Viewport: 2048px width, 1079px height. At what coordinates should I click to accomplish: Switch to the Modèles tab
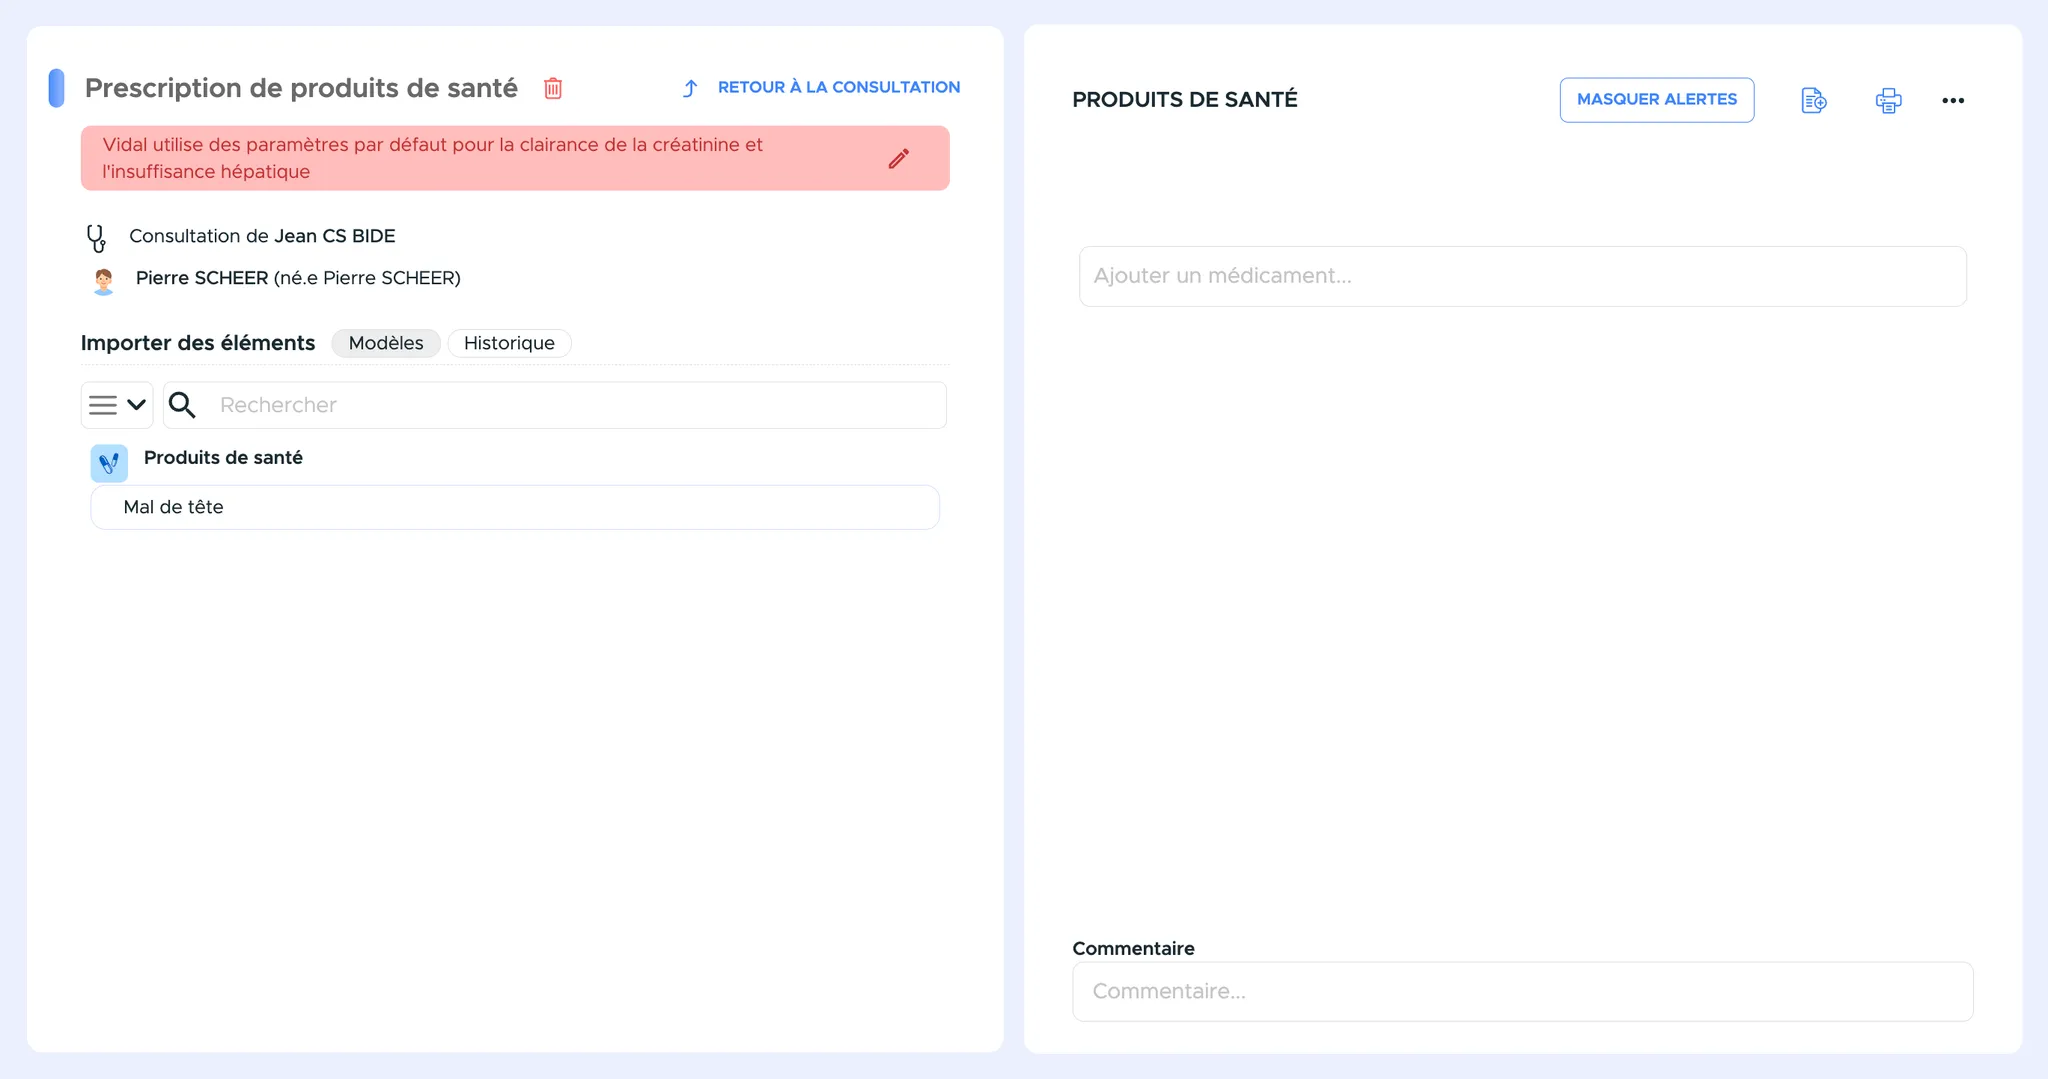[386, 343]
